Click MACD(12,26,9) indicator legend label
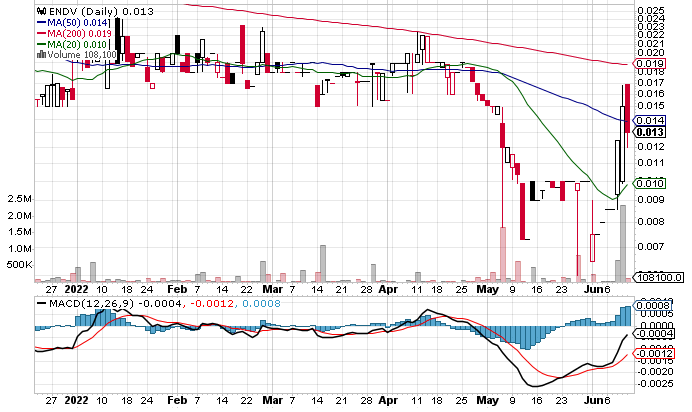This screenshot has width=692, height=412. coord(92,303)
